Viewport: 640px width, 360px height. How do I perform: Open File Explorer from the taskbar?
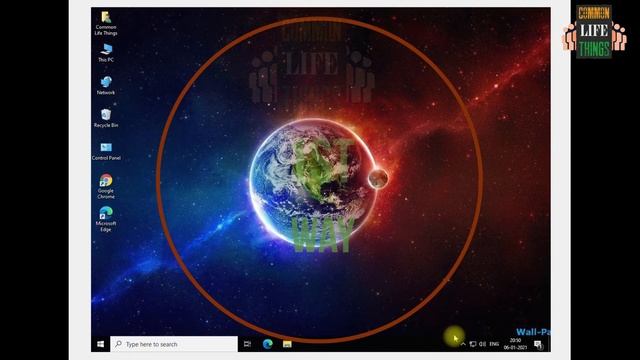287,344
